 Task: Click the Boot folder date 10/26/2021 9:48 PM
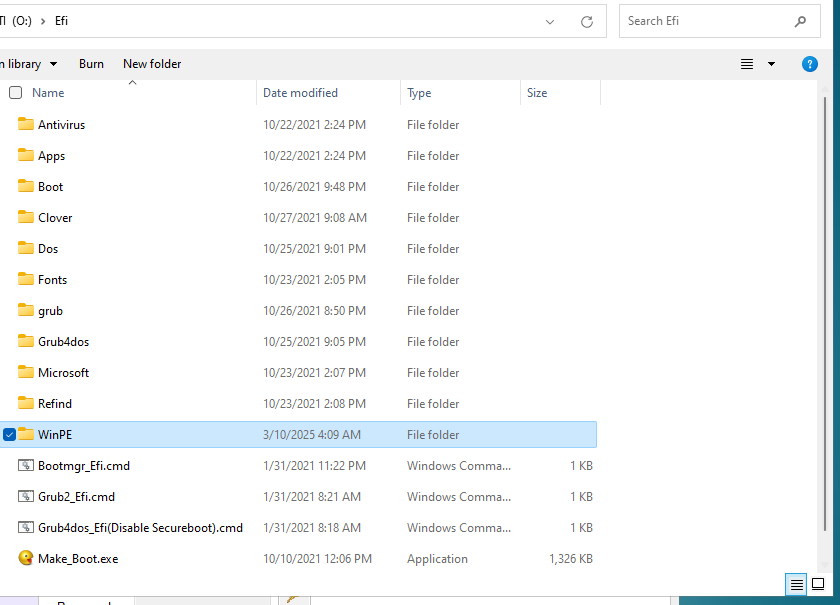click(314, 186)
